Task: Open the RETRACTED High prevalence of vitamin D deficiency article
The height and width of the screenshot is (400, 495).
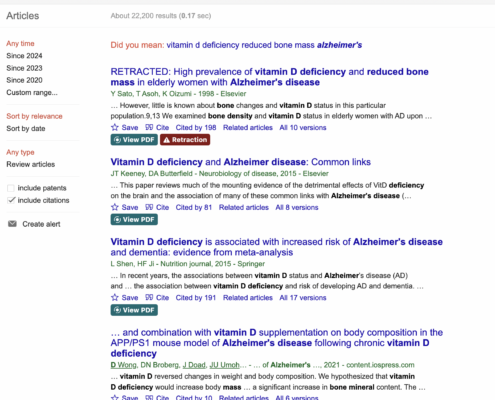Action: click(270, 77)
